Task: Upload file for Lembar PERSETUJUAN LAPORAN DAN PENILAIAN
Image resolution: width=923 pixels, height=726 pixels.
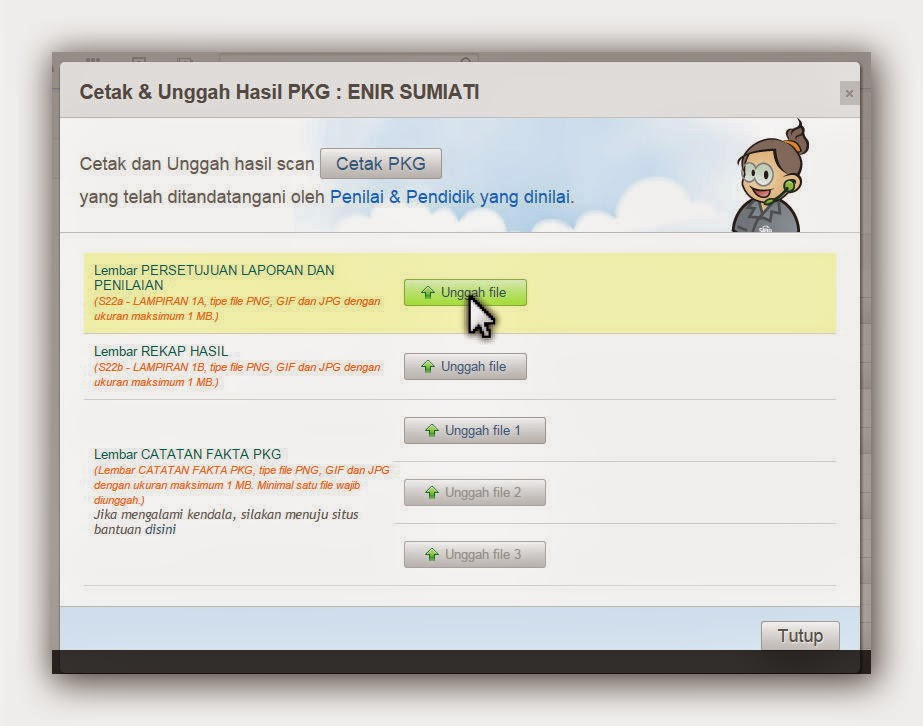Action: tap(465, 293)
